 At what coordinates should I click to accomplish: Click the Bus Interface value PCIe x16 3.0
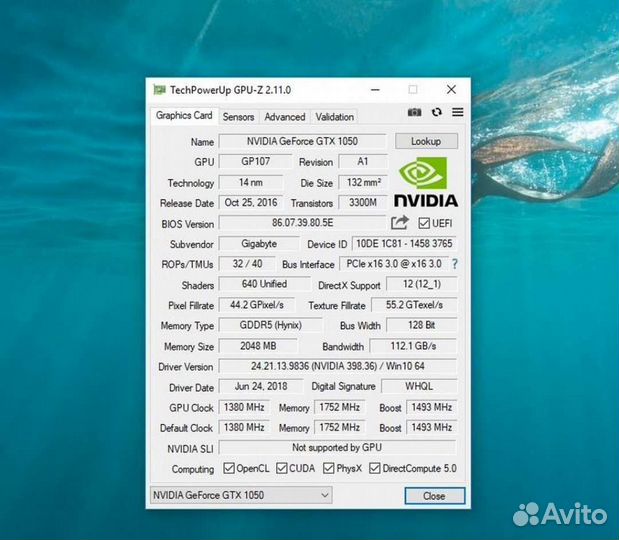point(394,264)
